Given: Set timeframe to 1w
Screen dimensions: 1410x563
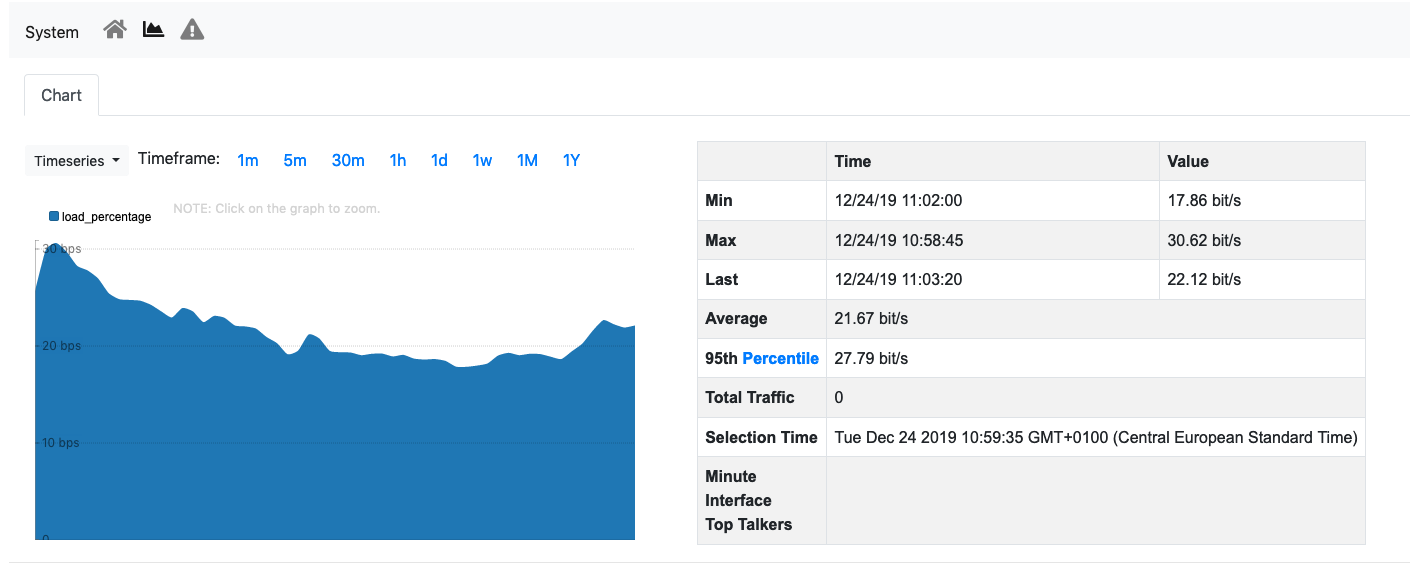Looking at the screenshot, I should point(482,160).
